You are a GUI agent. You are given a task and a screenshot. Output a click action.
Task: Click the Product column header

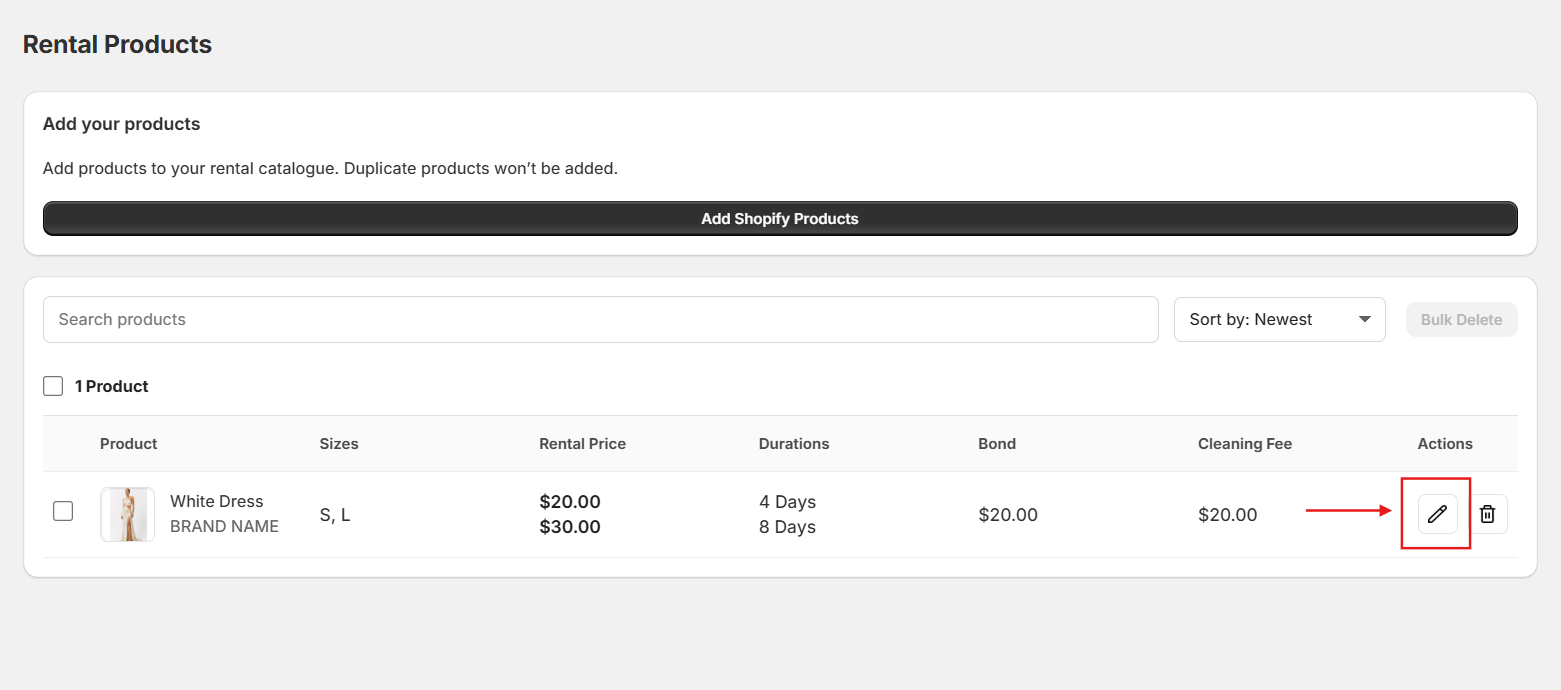pyautogui.click(x=129, y=444)
